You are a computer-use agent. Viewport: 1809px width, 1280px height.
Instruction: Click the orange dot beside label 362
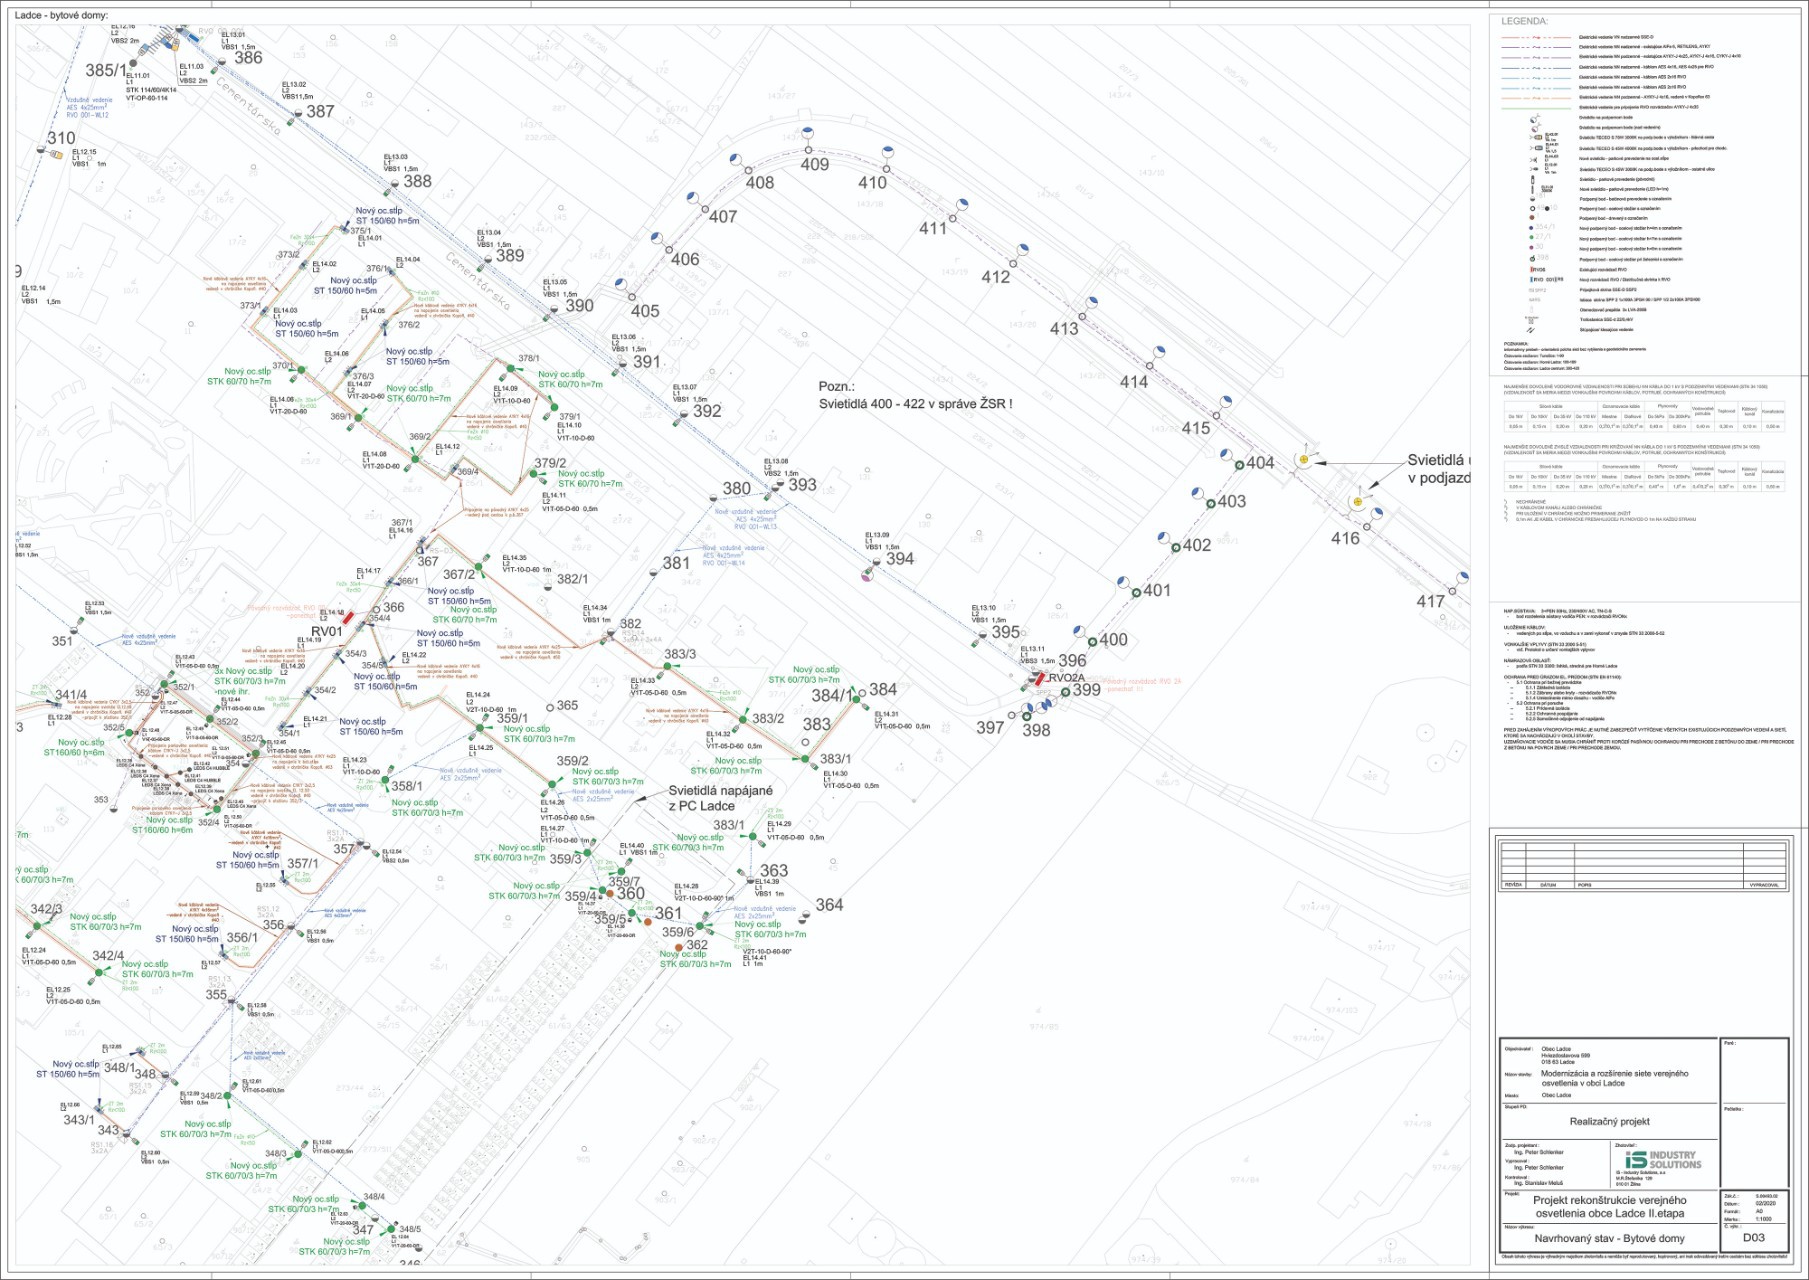(x=678, y=947)
